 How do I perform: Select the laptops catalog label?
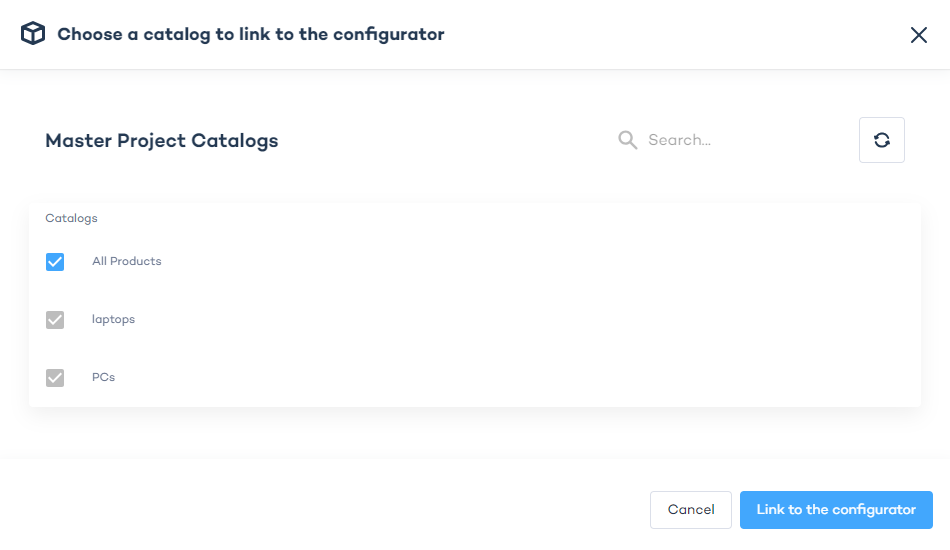[113, 319]
